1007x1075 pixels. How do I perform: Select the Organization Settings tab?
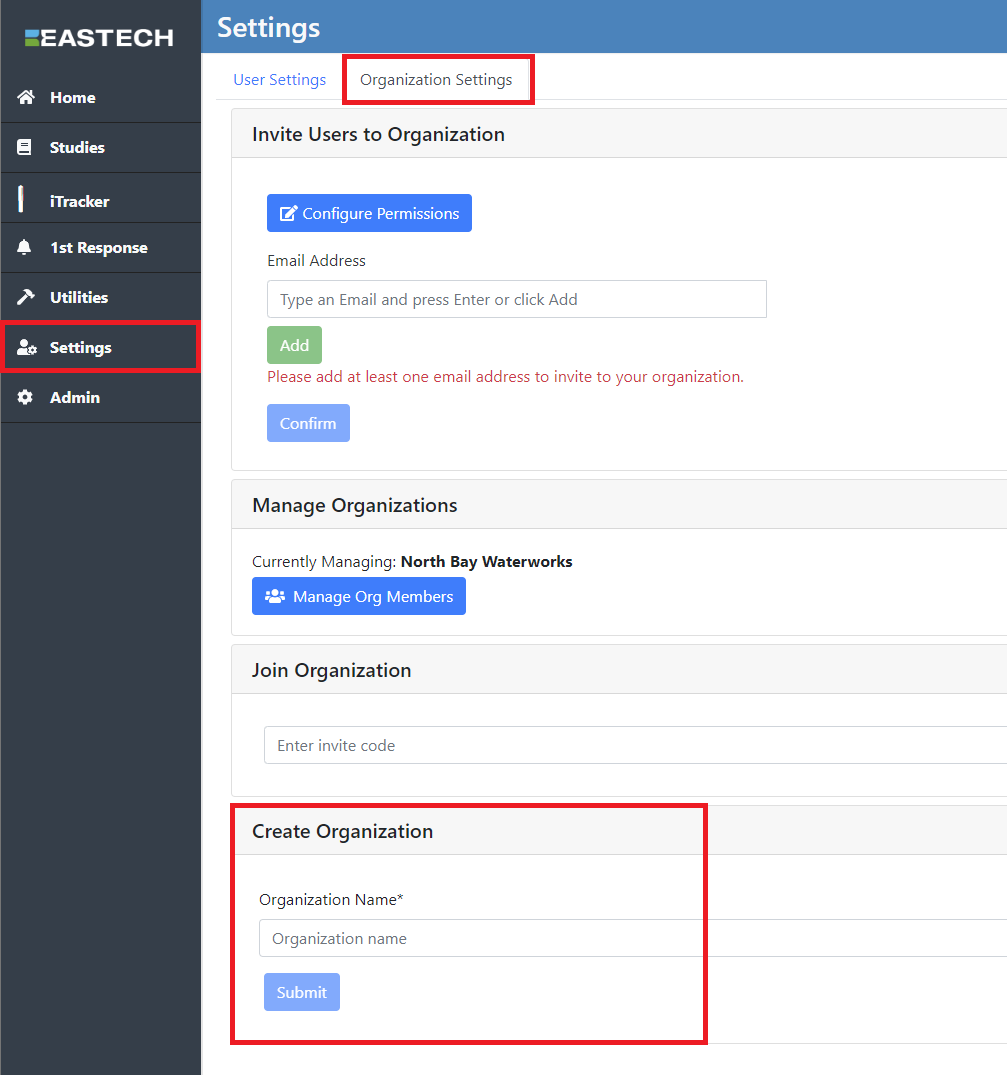coord(436,80)
